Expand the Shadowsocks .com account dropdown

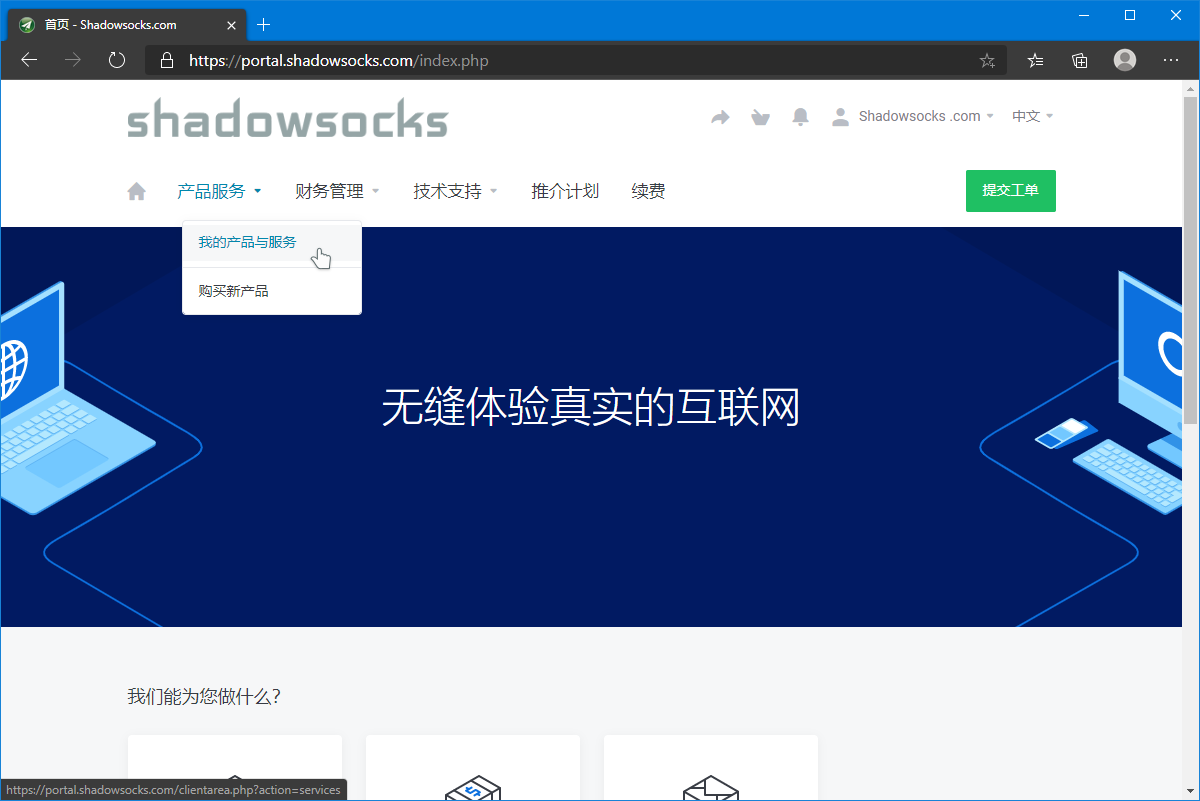pos(913,116)
